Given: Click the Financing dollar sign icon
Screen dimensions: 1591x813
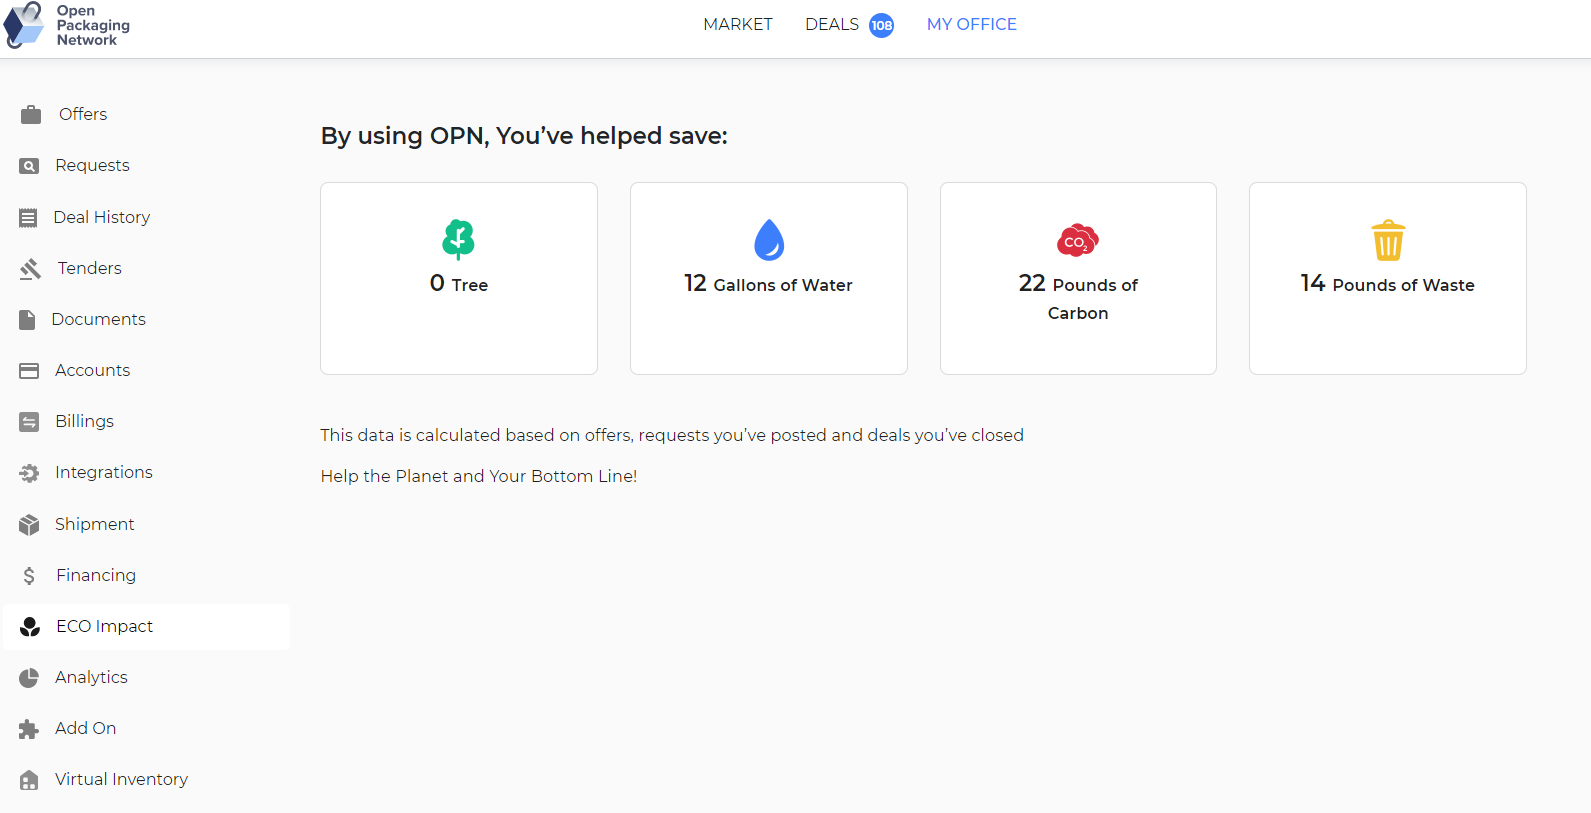Looking at the screenshot, I should [x=30, y=576].
